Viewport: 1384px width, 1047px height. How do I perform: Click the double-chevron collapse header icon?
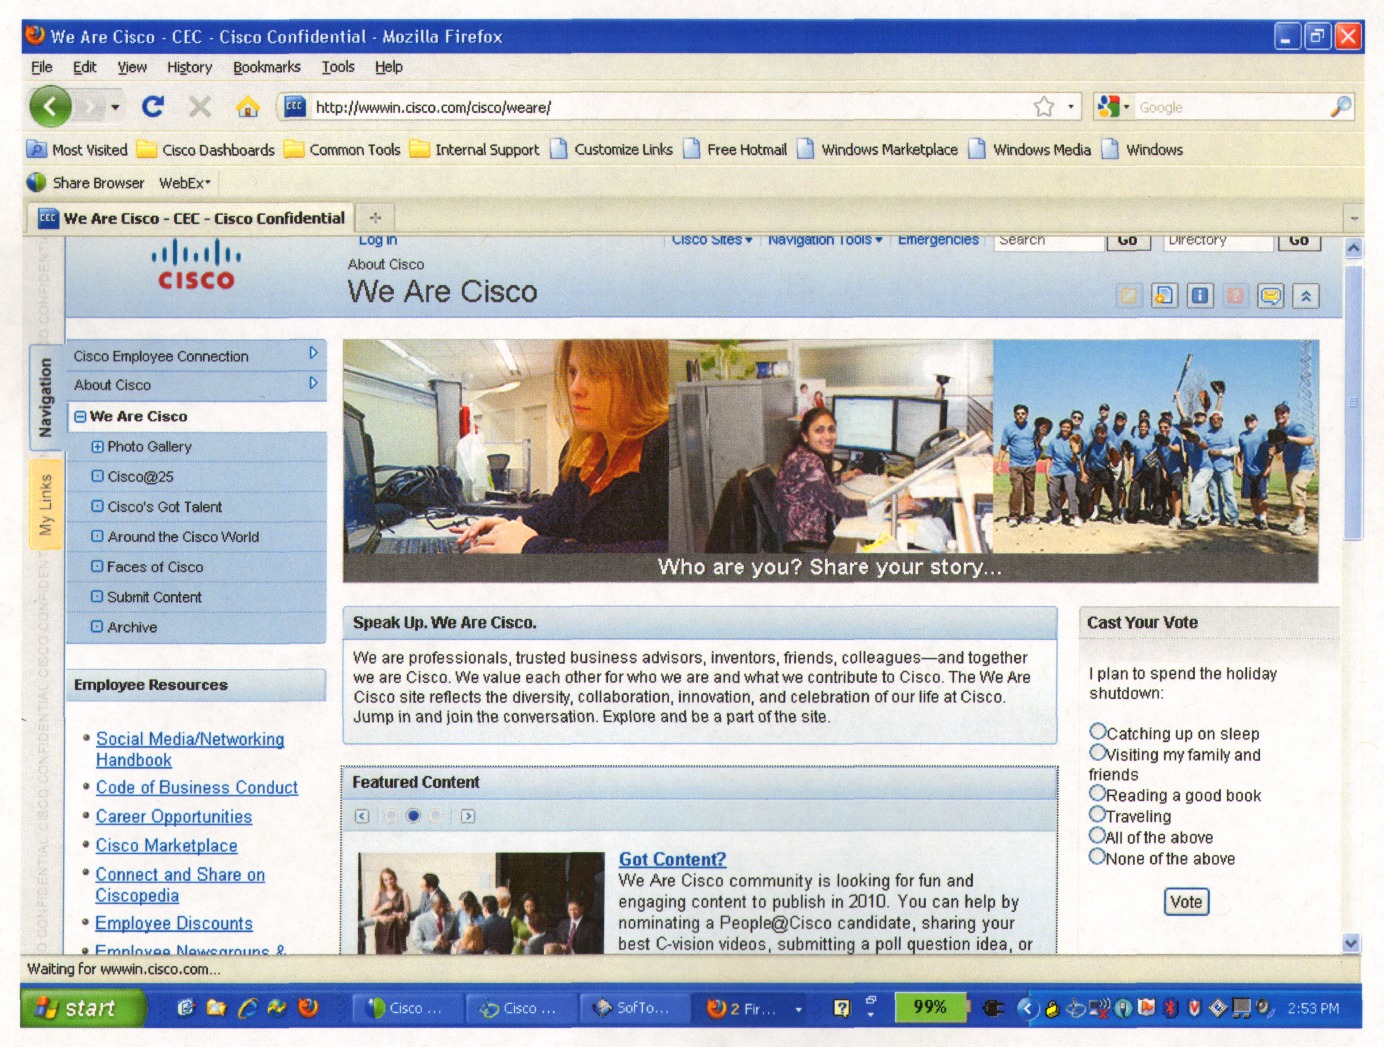(1306, 296)
